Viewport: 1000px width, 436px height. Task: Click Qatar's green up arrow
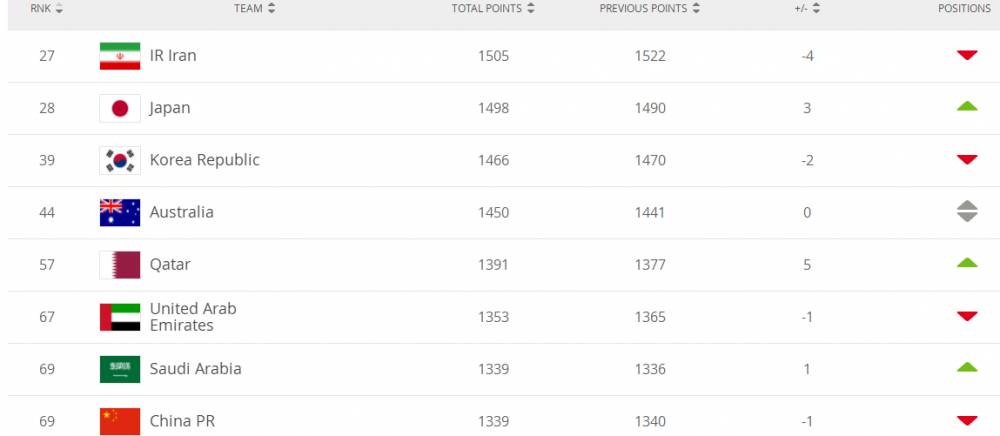coord(967,262)
